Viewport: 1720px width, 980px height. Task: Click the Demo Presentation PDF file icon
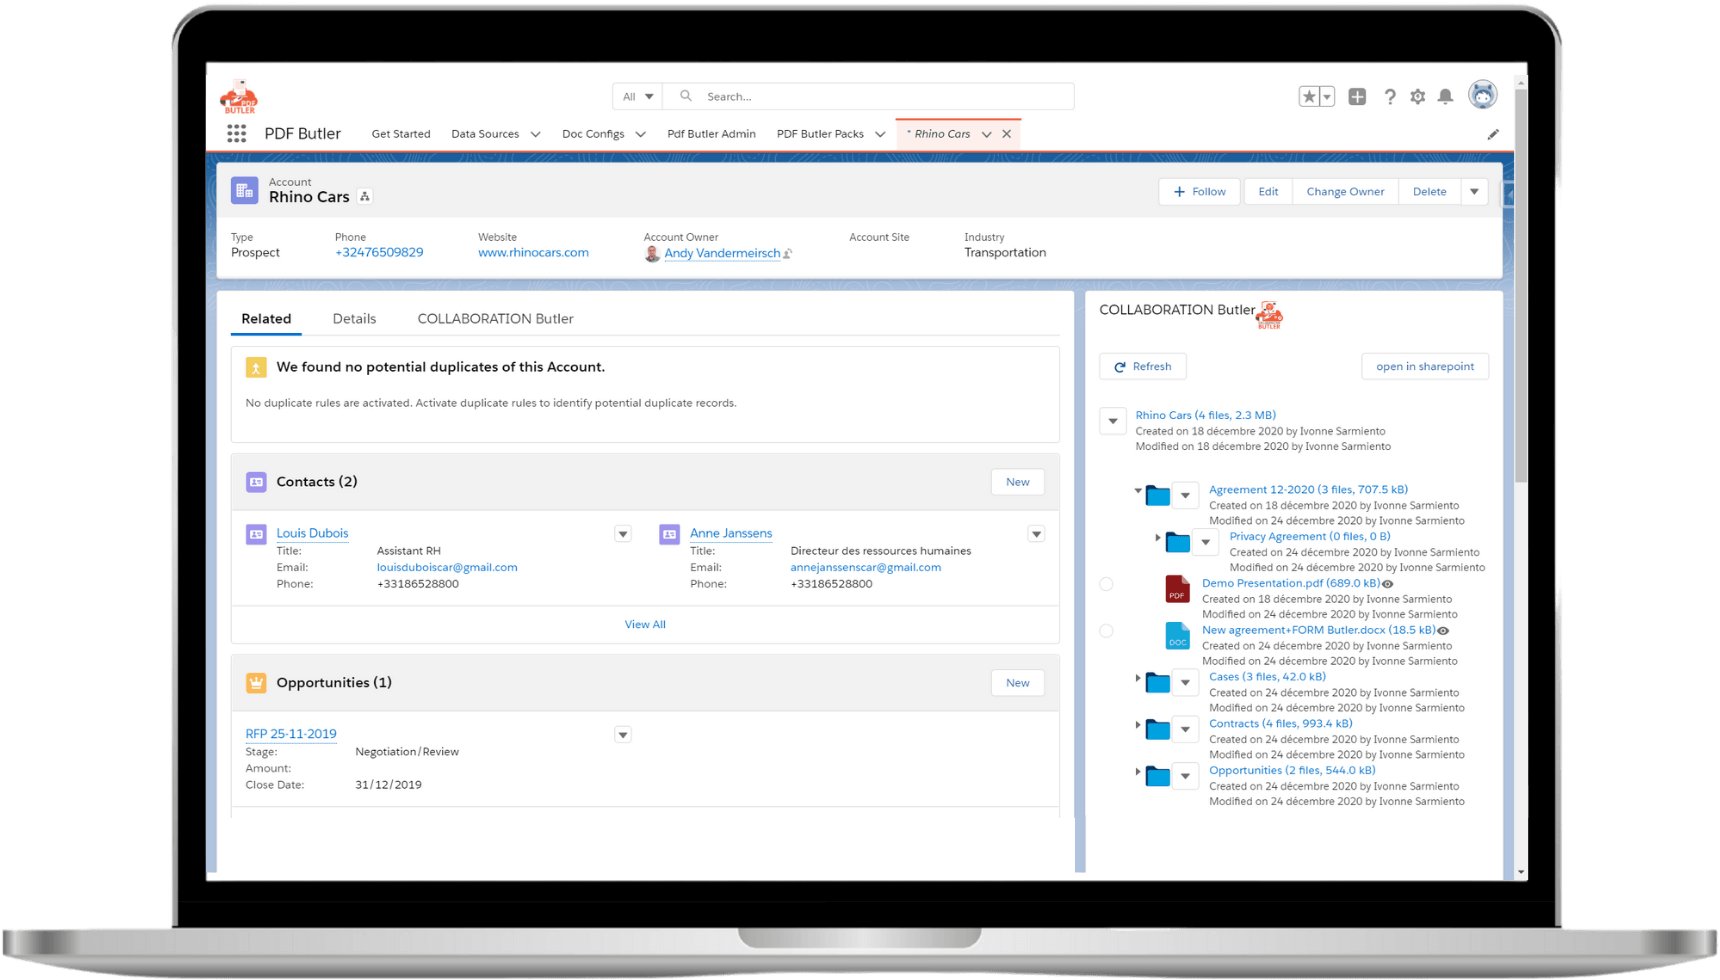(x=1177, y=589)
